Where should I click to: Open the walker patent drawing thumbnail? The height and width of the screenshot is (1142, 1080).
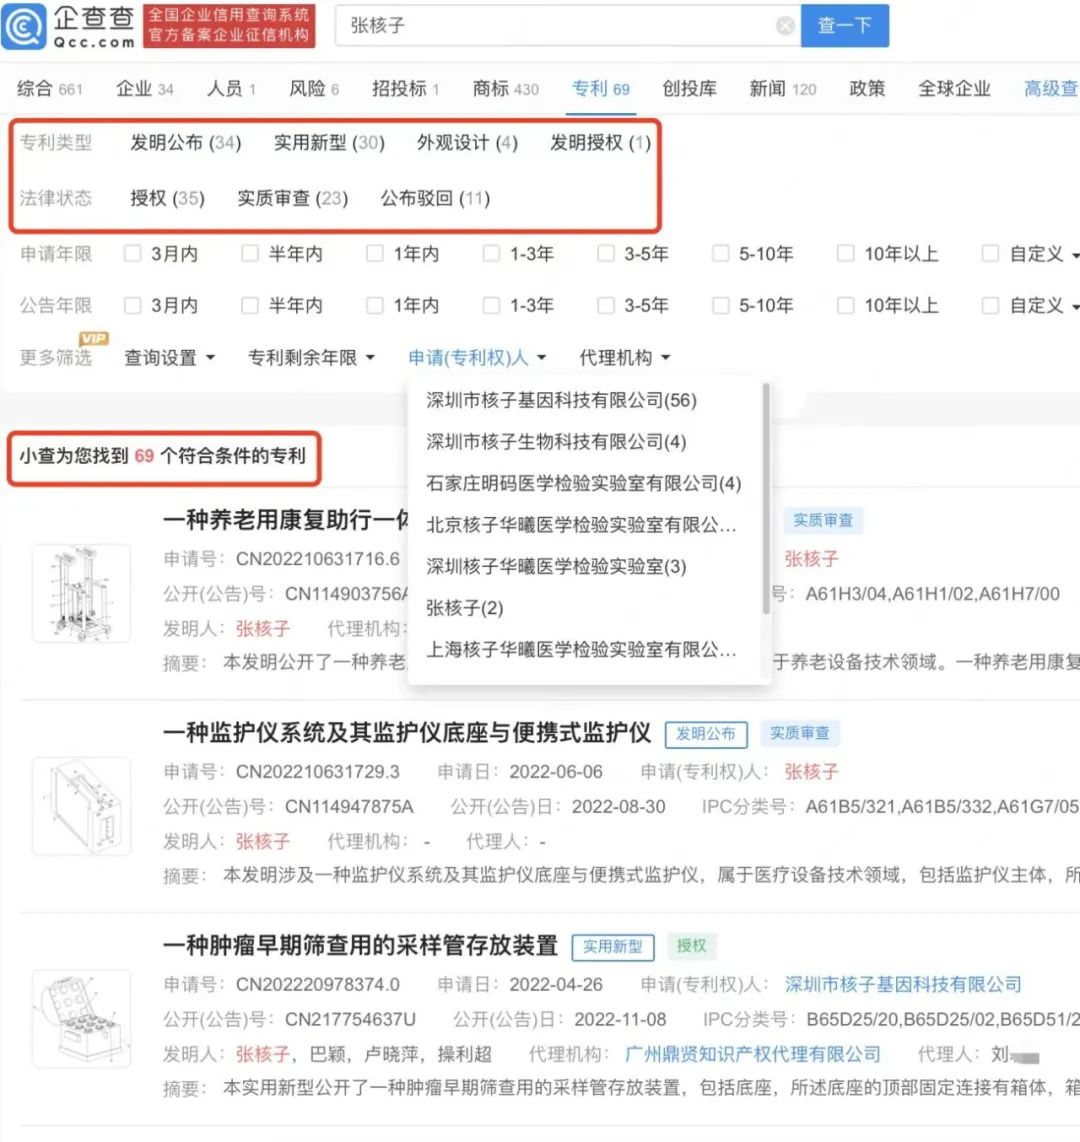pos(81,594)
